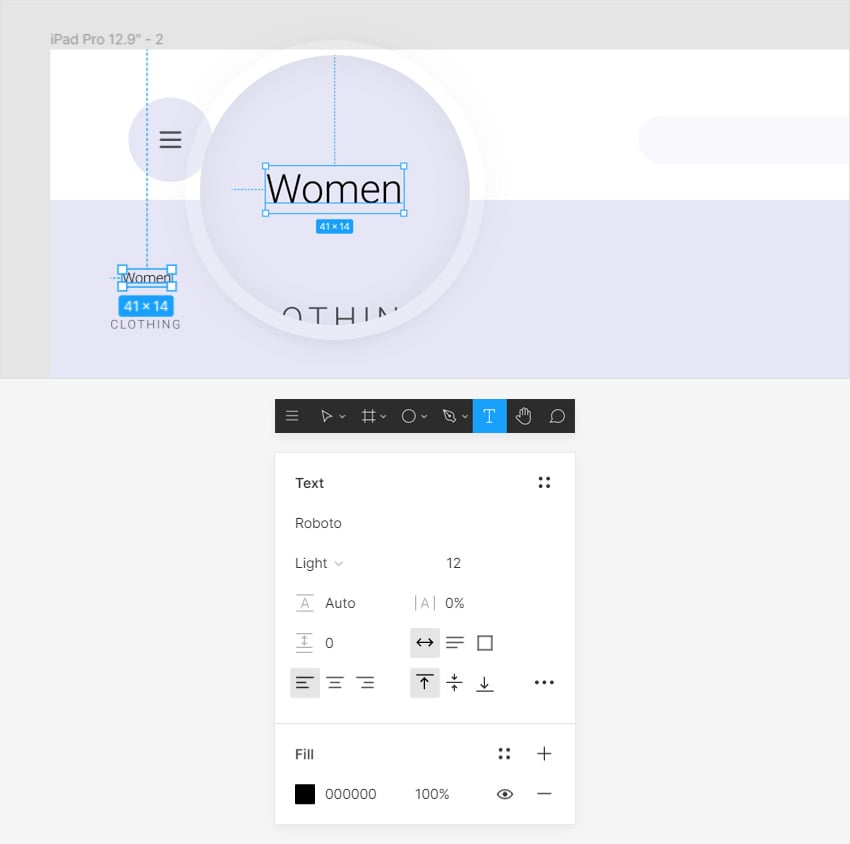Screen dimensions: 850x844
Task: Select the Text tool
Action: point(490,416)
